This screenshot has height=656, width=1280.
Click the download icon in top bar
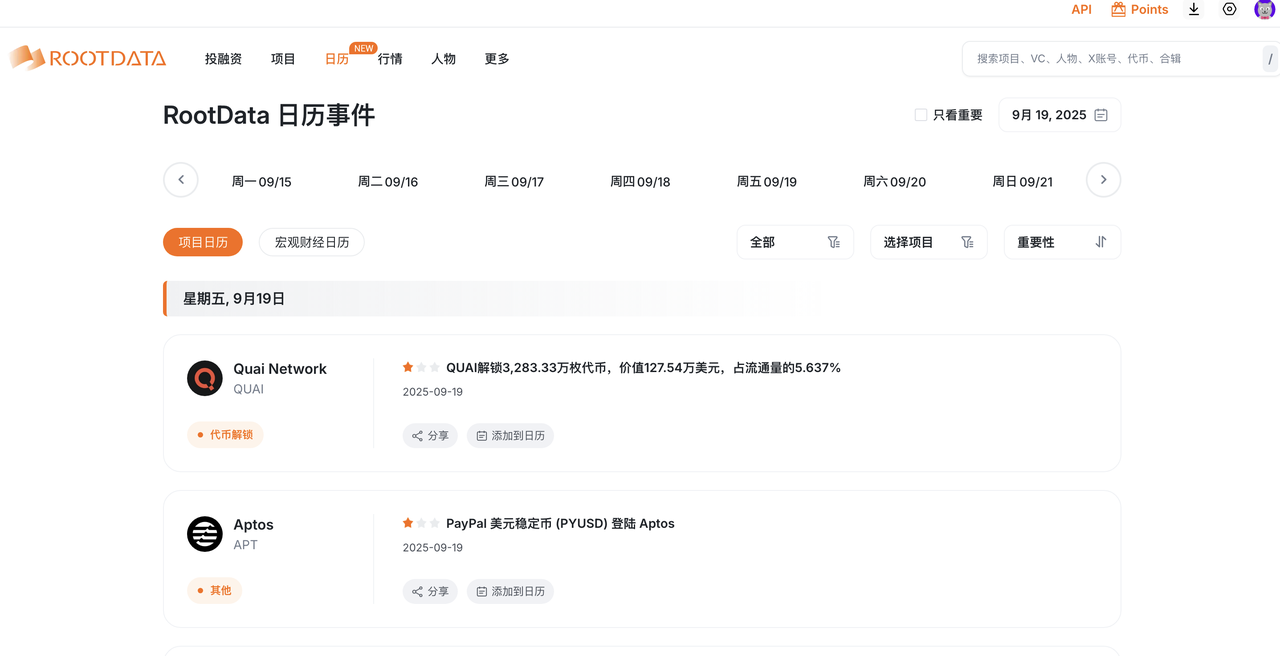[1194, 10]
